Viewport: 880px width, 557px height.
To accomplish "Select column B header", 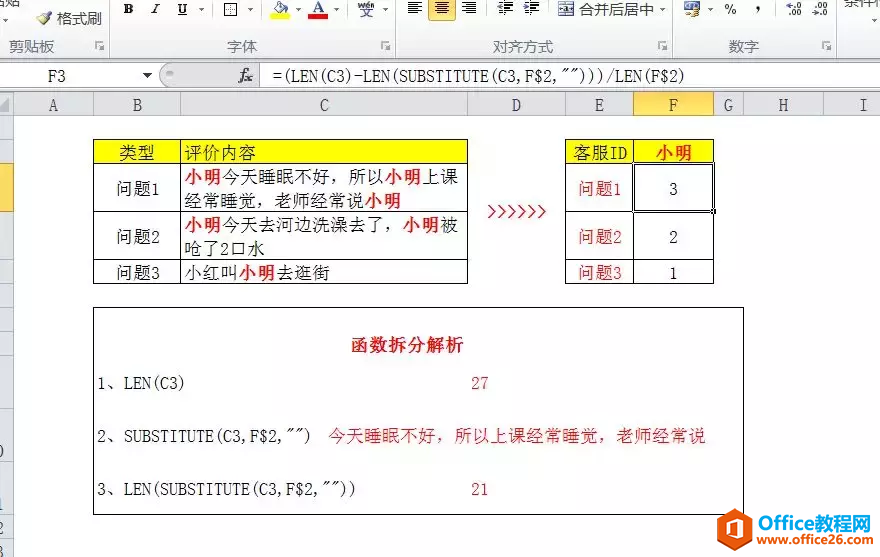I will (137, 105).
